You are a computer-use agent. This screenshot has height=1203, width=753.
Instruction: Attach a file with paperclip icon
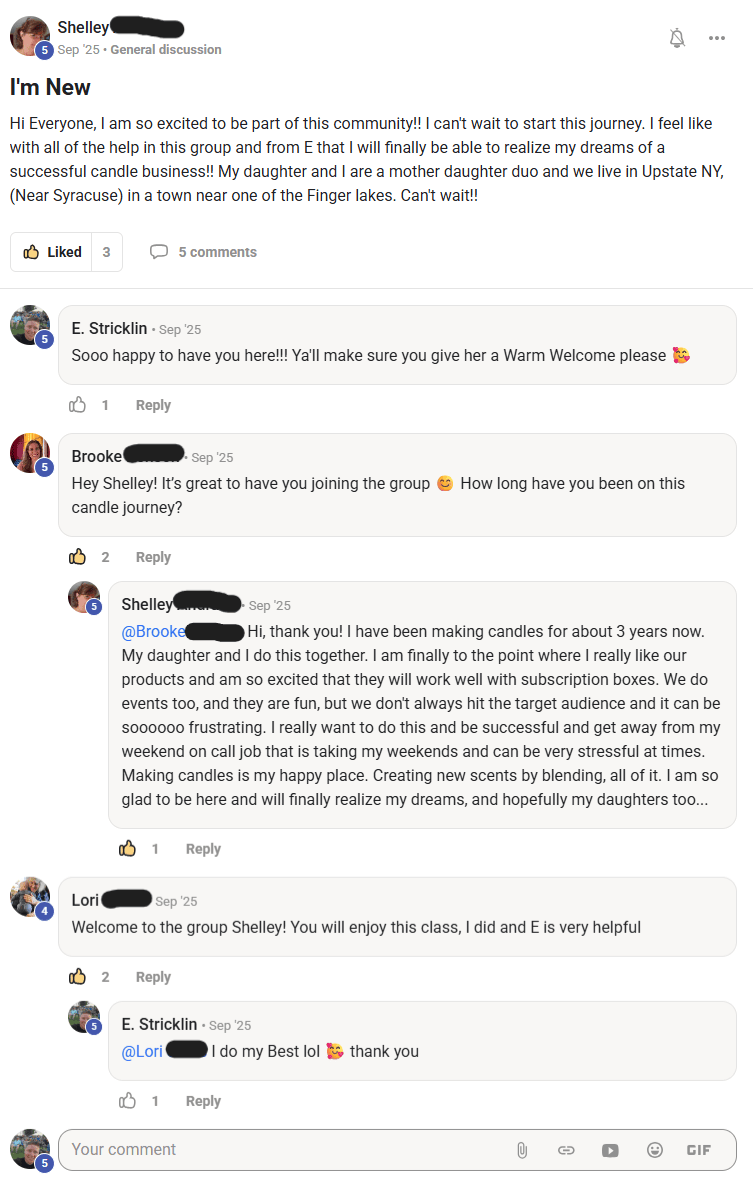(522, 1150)
